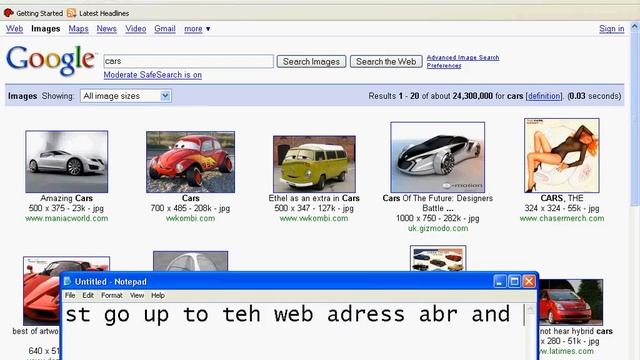Click www.wkombi.com under Ethel image
The width and height of the screenshot is (640, 360).
[314, 218]
